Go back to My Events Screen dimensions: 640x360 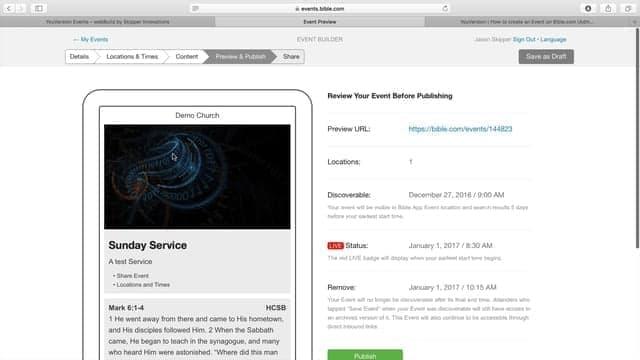[x=91, y=39]
